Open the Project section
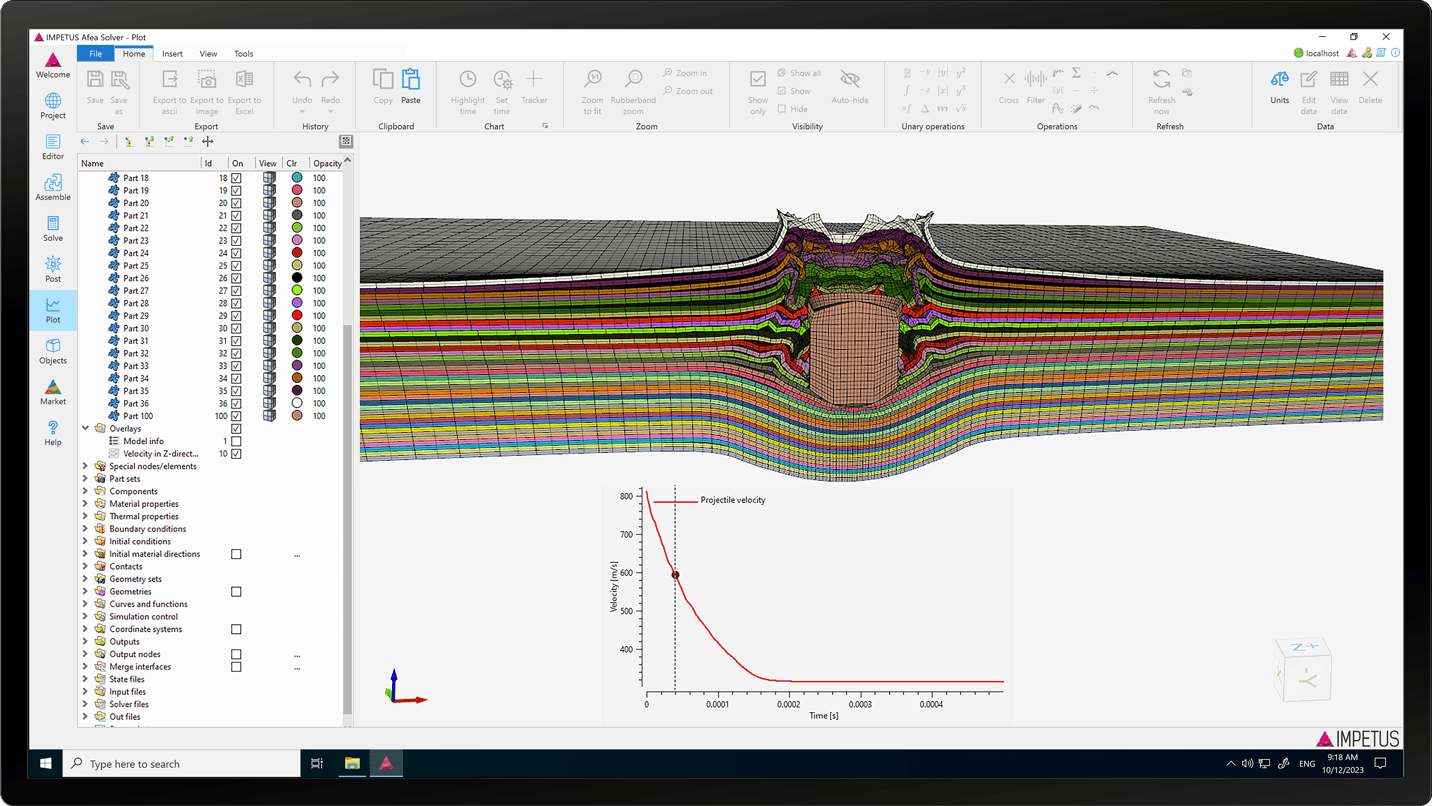The image size is (1432, 806). (53, 106)
